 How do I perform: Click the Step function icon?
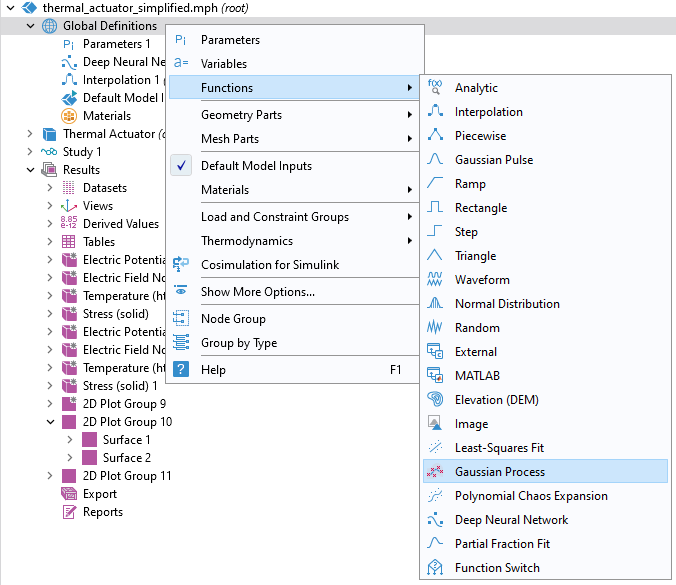[x=435, y=231]
